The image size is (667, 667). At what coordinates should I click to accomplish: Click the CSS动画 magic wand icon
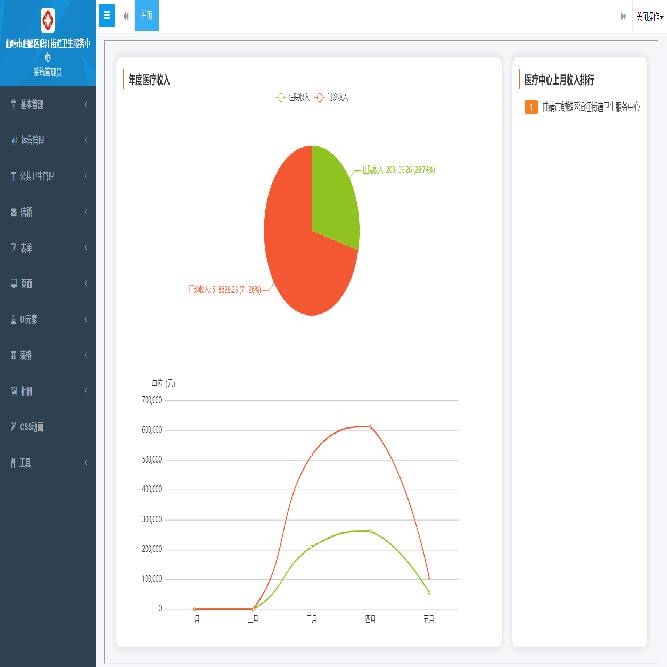point(13,427)
